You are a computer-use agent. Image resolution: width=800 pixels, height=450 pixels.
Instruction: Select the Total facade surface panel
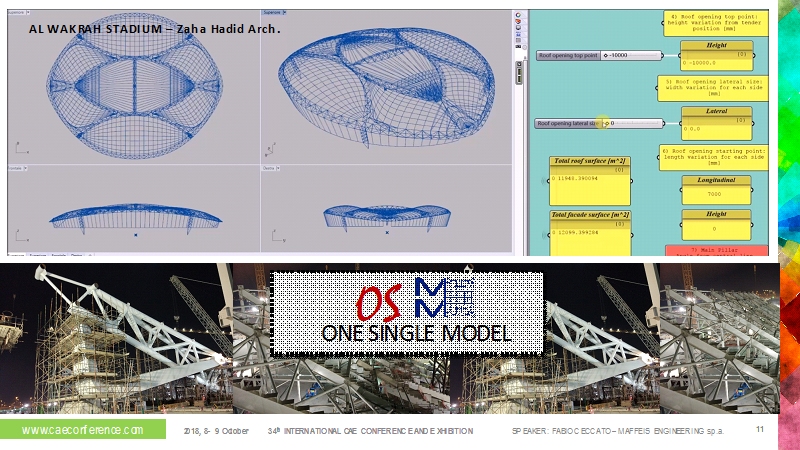click(x=588, y=232)
